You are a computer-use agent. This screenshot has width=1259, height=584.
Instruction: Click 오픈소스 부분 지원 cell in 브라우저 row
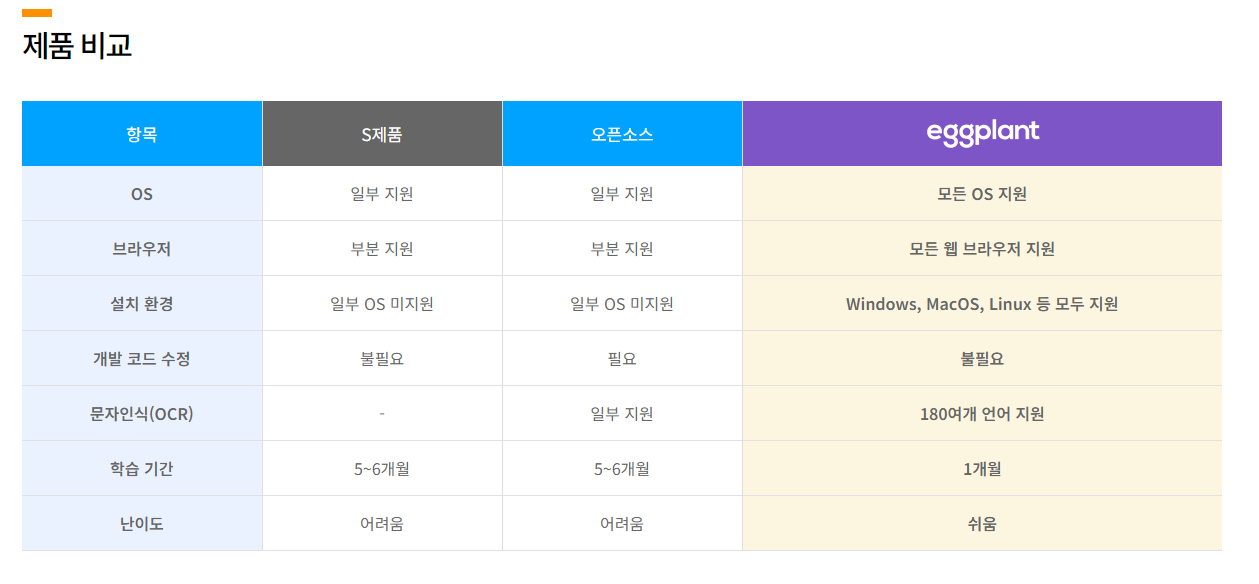pos(622,249)
